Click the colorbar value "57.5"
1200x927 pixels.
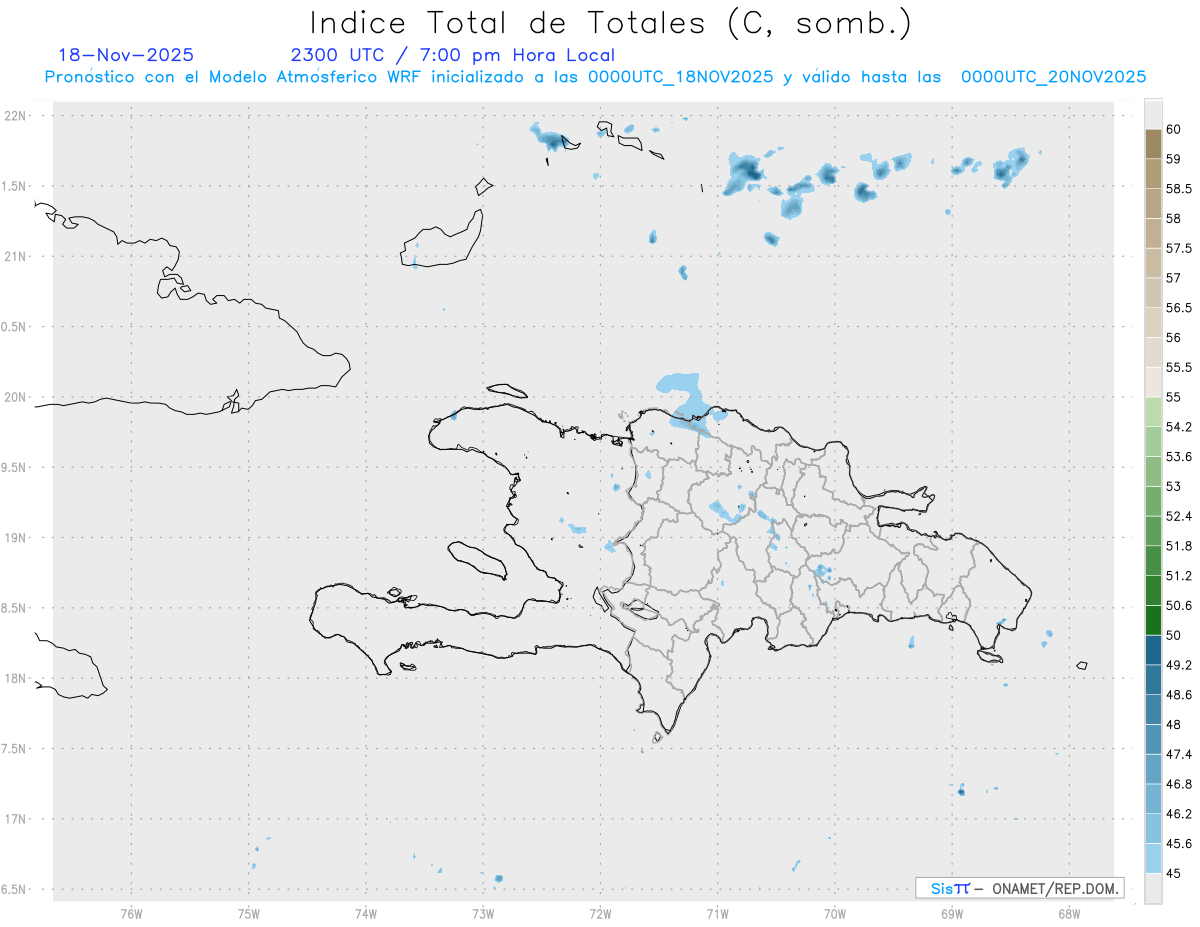pyautogui.click(x=1179, y=248)
